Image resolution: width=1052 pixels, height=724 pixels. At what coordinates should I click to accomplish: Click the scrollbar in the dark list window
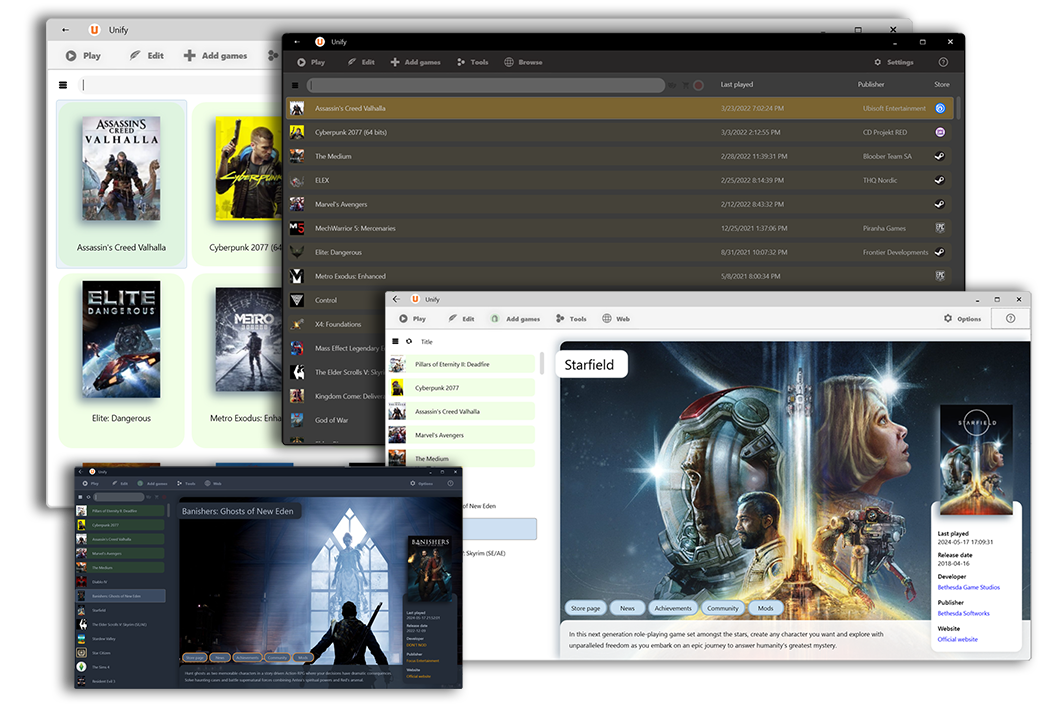(x=959, y=109)
